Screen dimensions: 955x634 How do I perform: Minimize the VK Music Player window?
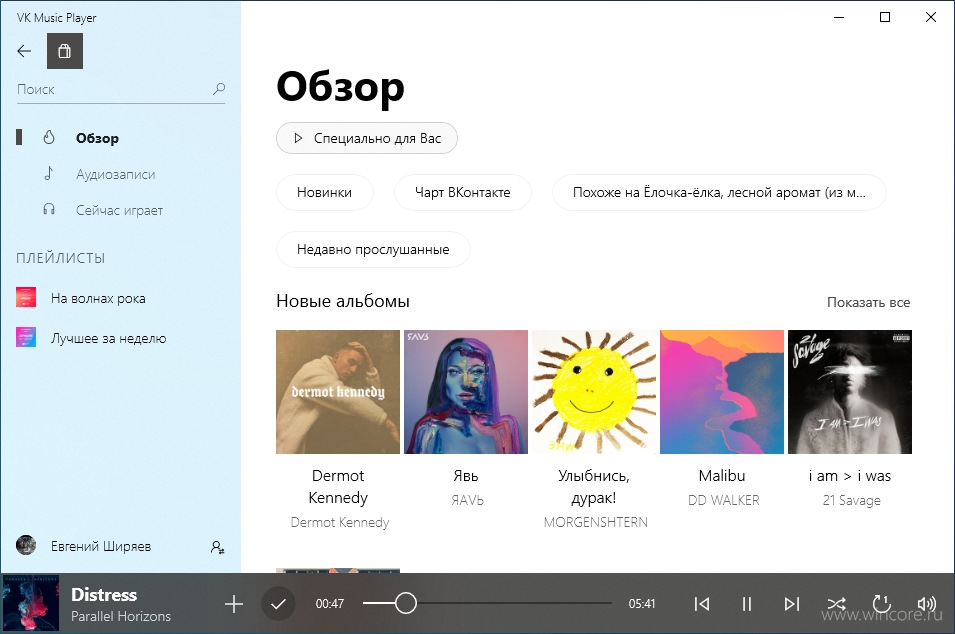coord(839,17)
